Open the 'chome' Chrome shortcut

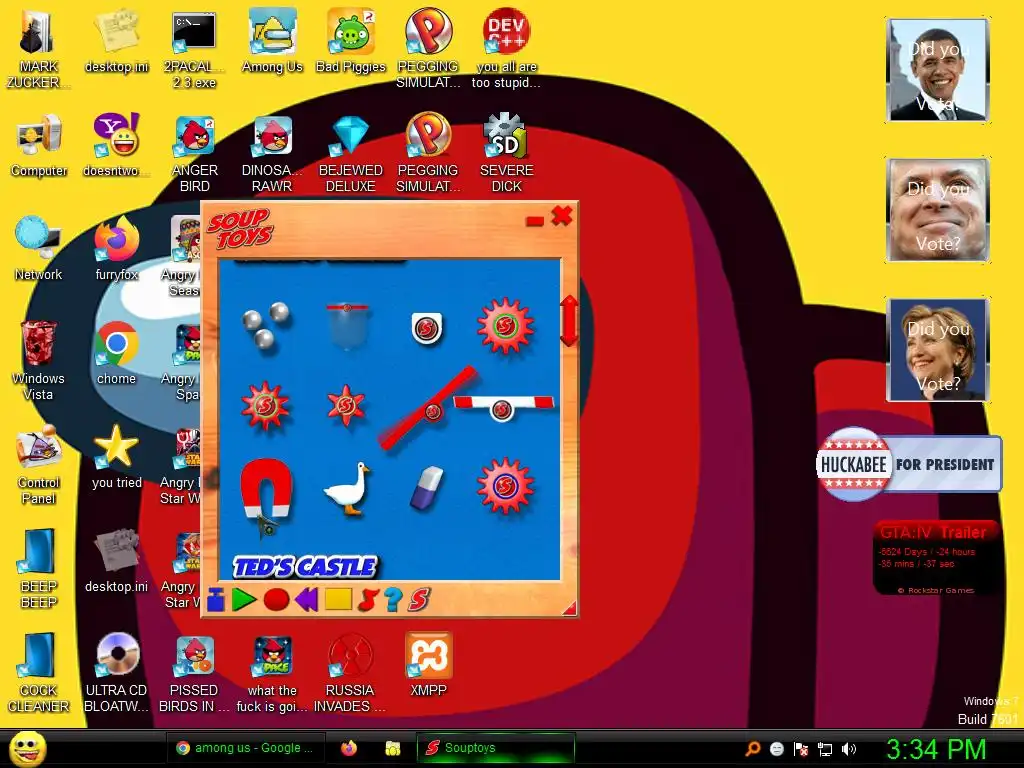coord(116,353)
